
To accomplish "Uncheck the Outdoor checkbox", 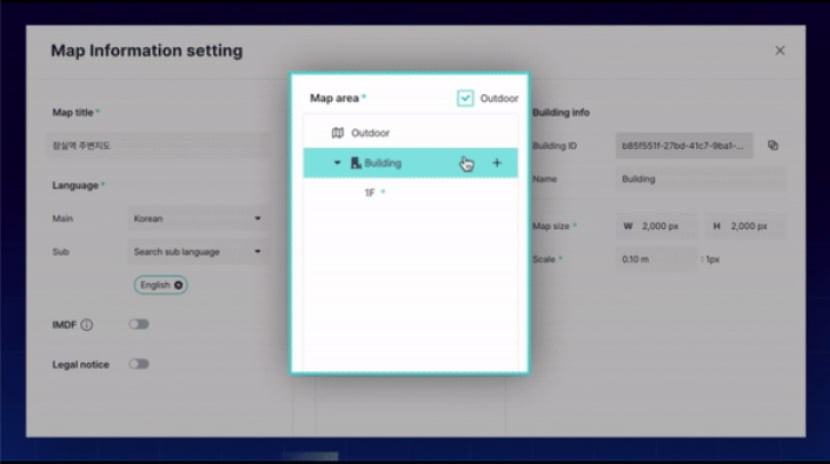I will coord(465,98).
